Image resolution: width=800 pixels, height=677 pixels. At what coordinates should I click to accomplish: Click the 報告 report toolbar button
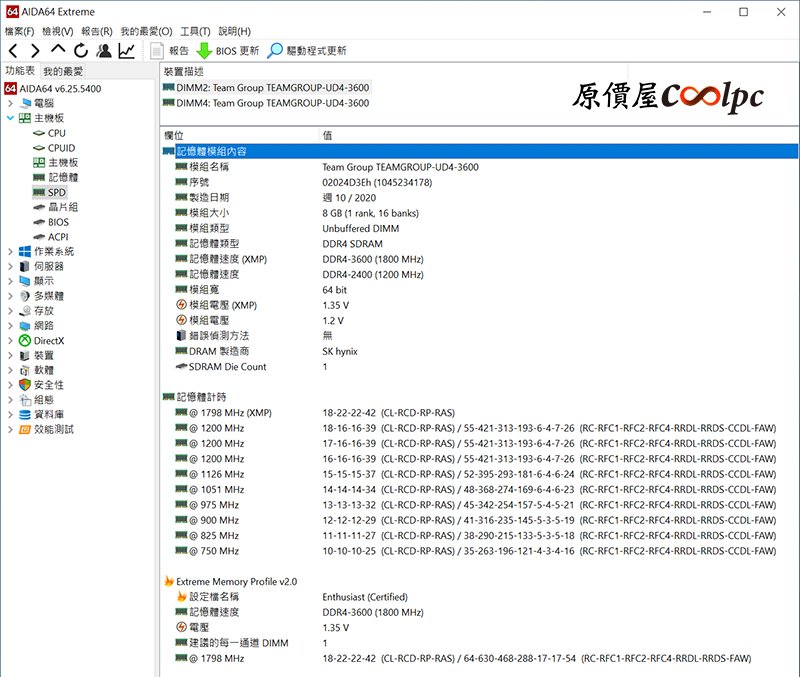[170, 51]
